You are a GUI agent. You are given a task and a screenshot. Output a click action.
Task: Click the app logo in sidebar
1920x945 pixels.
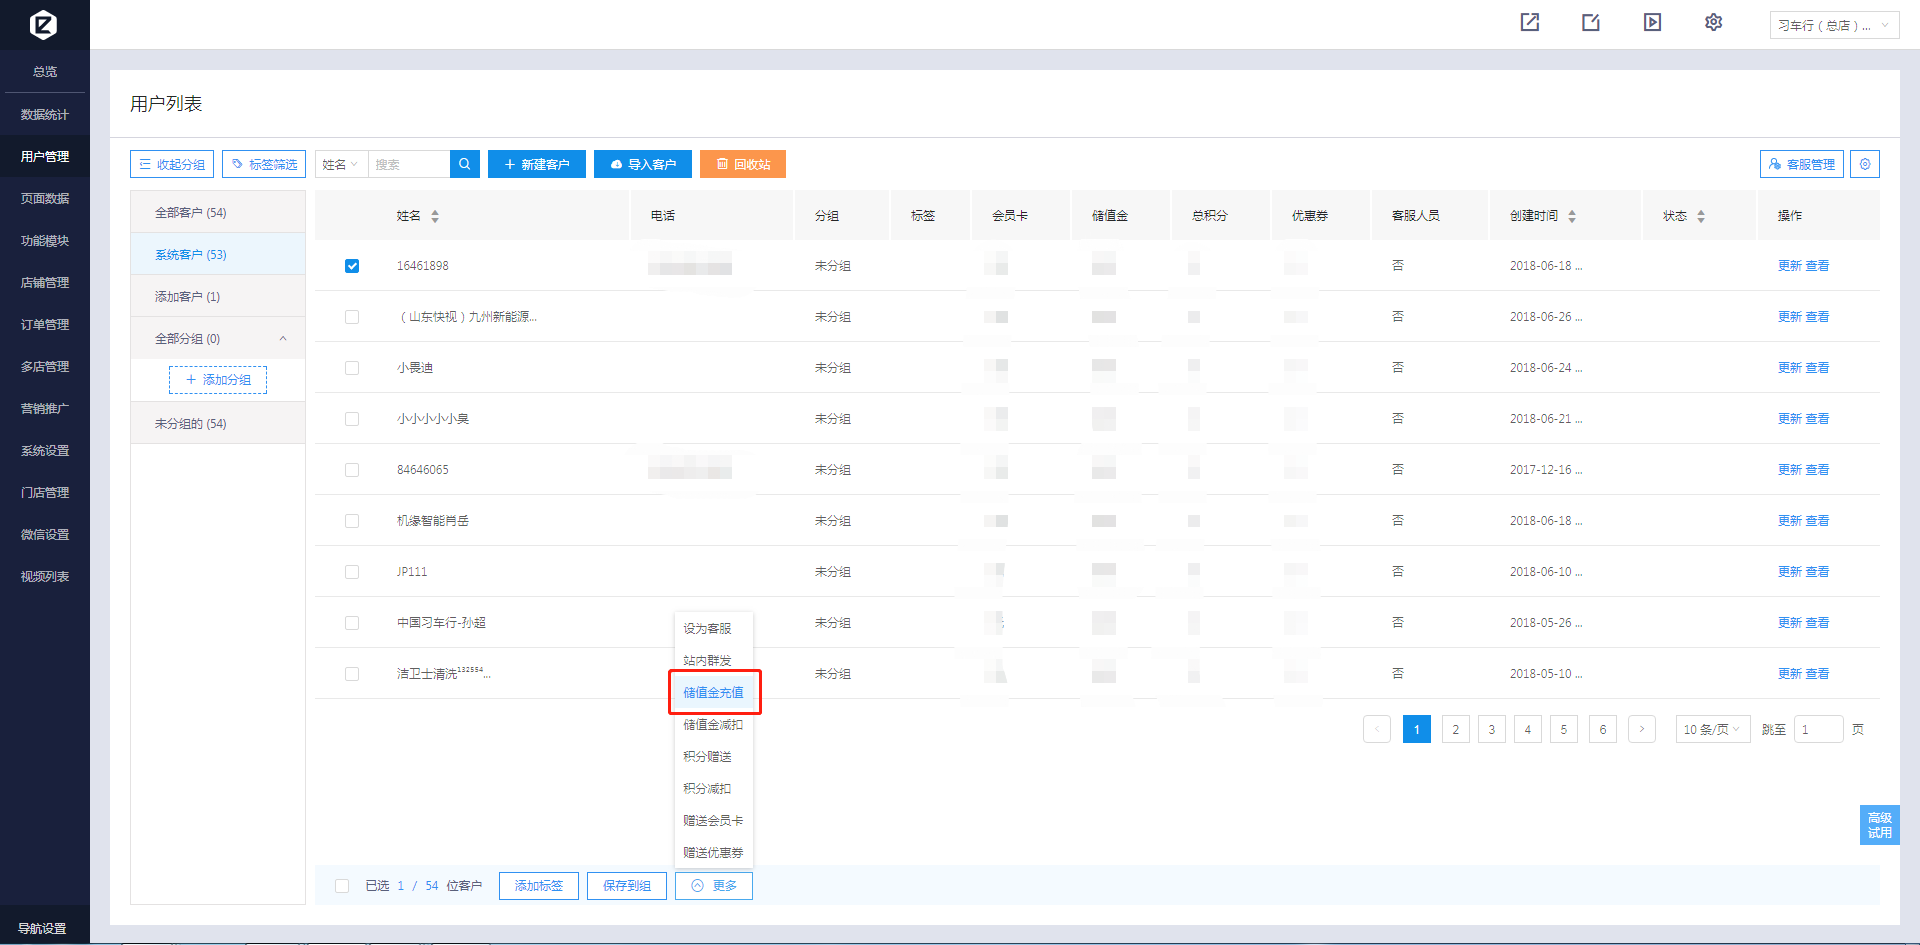click(44, 25)
